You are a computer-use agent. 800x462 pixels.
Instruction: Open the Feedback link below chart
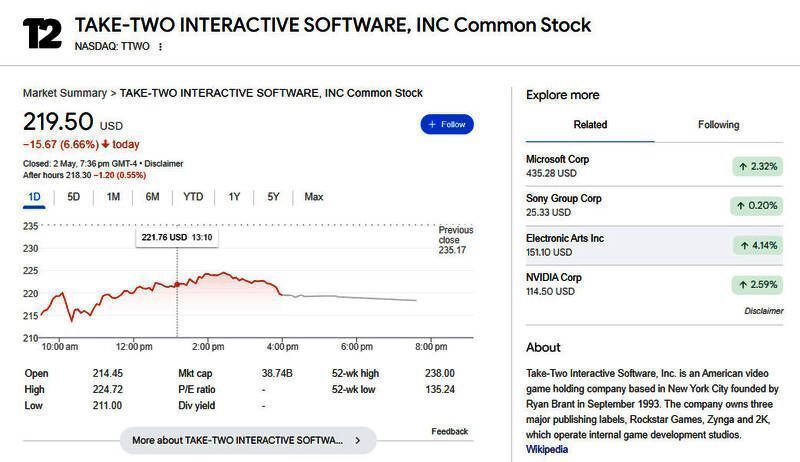pyautogui.click(x=450, y=432)
